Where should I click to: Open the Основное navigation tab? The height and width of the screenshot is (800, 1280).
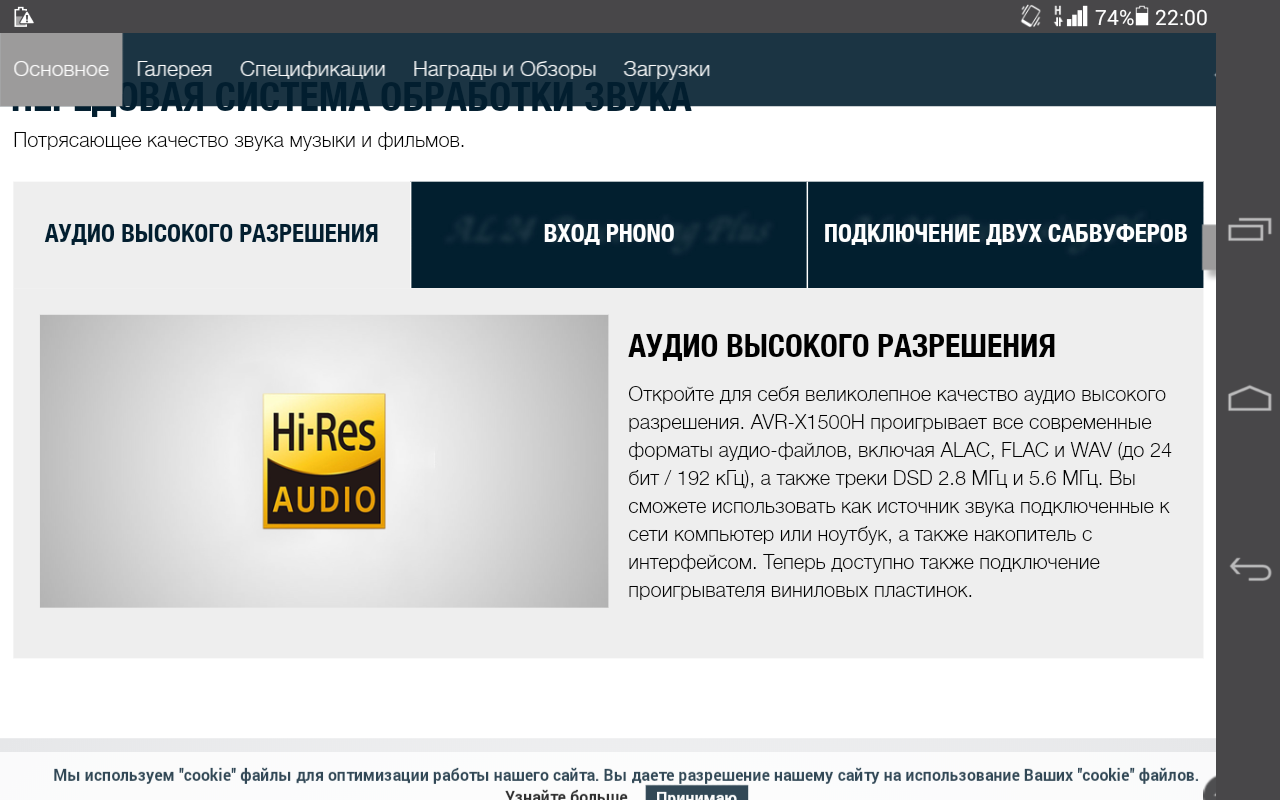61,69
